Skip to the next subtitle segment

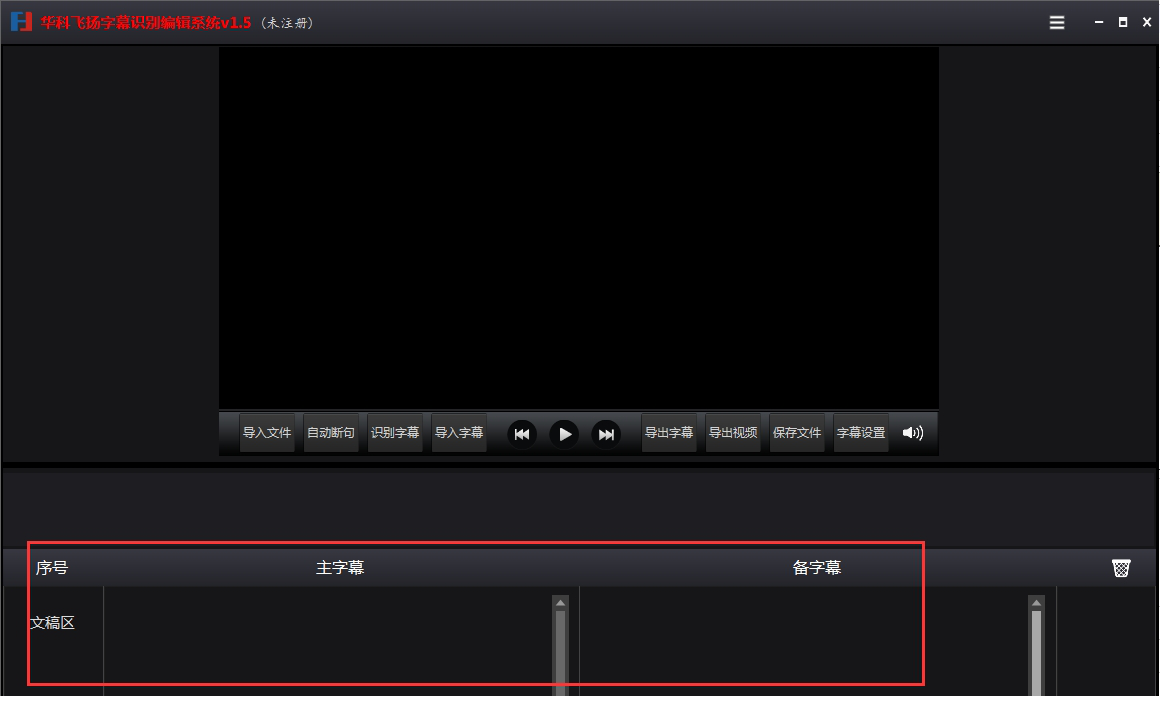tap(606, 433)
